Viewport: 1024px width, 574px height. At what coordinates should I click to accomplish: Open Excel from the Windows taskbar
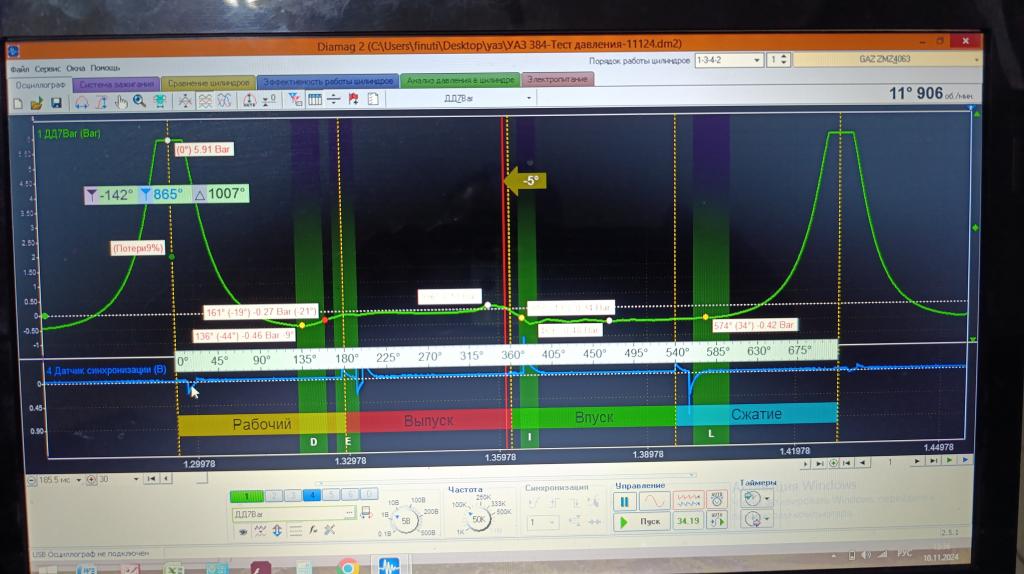point(174,569)
